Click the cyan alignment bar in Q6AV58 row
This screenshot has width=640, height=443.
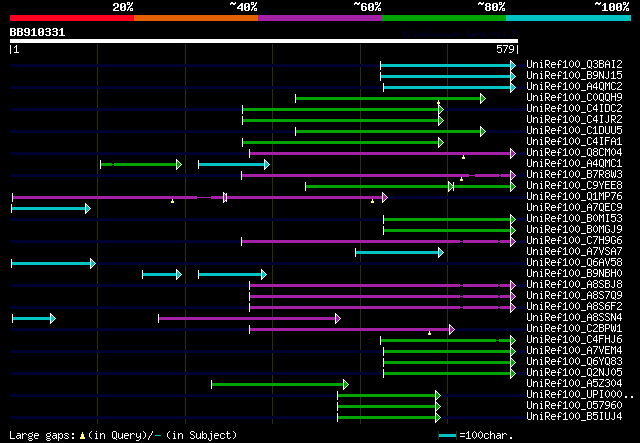(x=53, y=264)
